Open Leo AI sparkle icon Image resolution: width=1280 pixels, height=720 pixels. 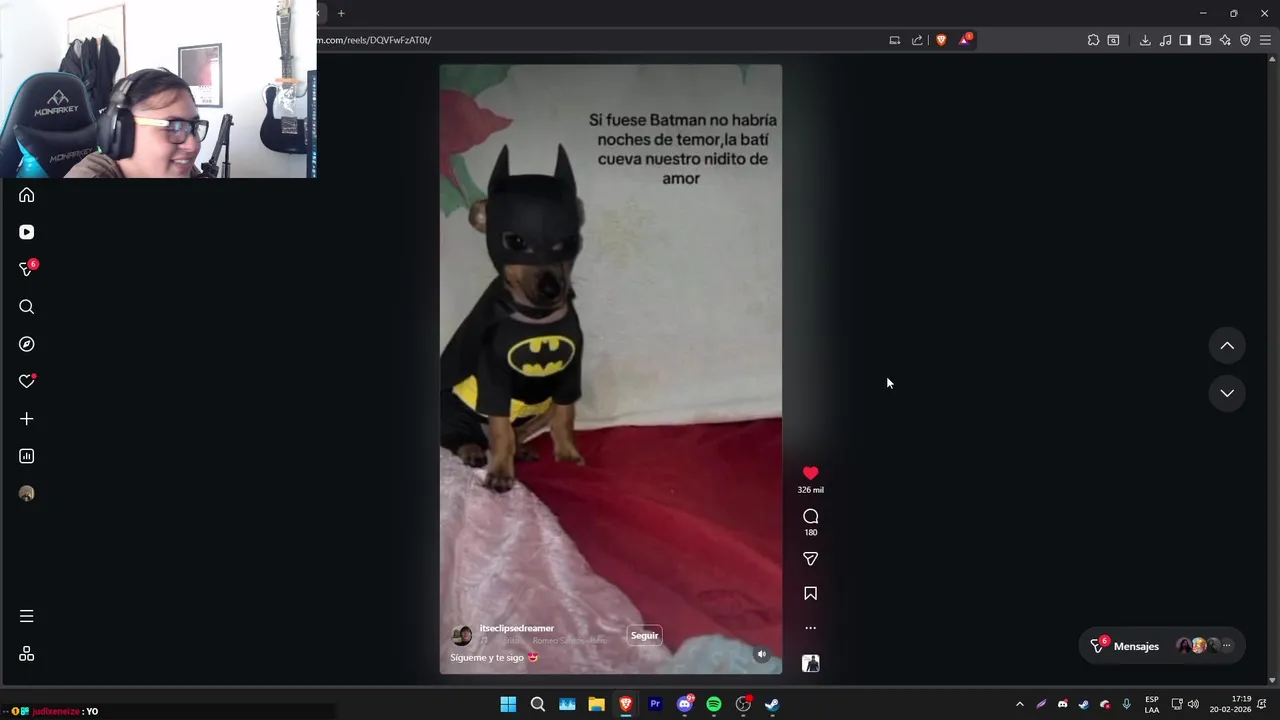1225,40
